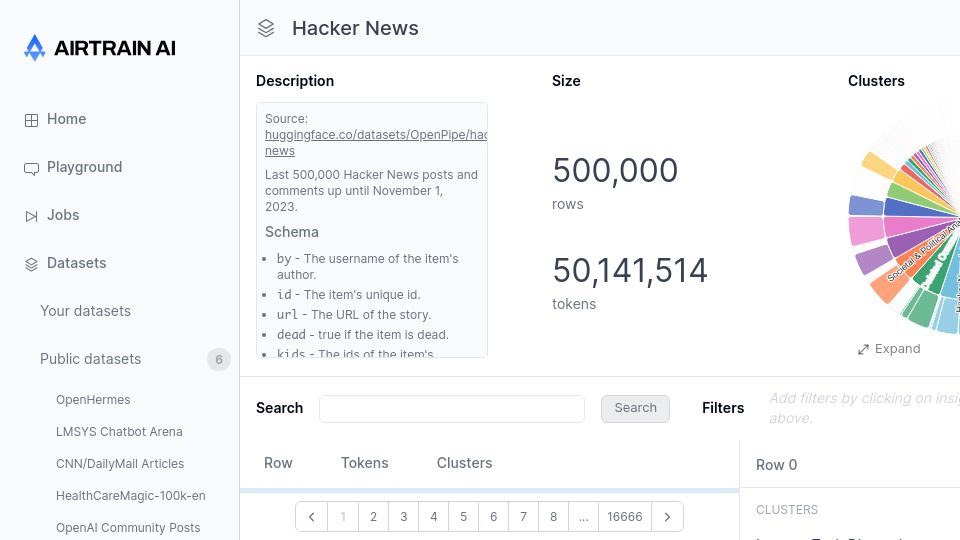Click the 50,141,514 tokens figure
Image resolution: width=960 pixels, height=540 pixels.
[x=630, y=271]
